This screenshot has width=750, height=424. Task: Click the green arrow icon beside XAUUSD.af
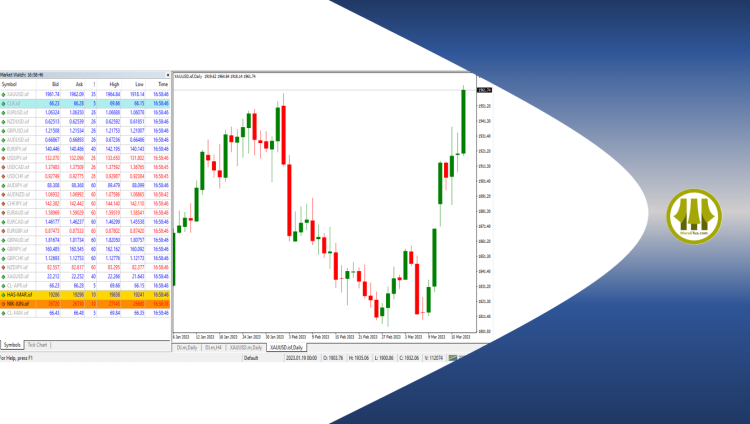point(4,94)
